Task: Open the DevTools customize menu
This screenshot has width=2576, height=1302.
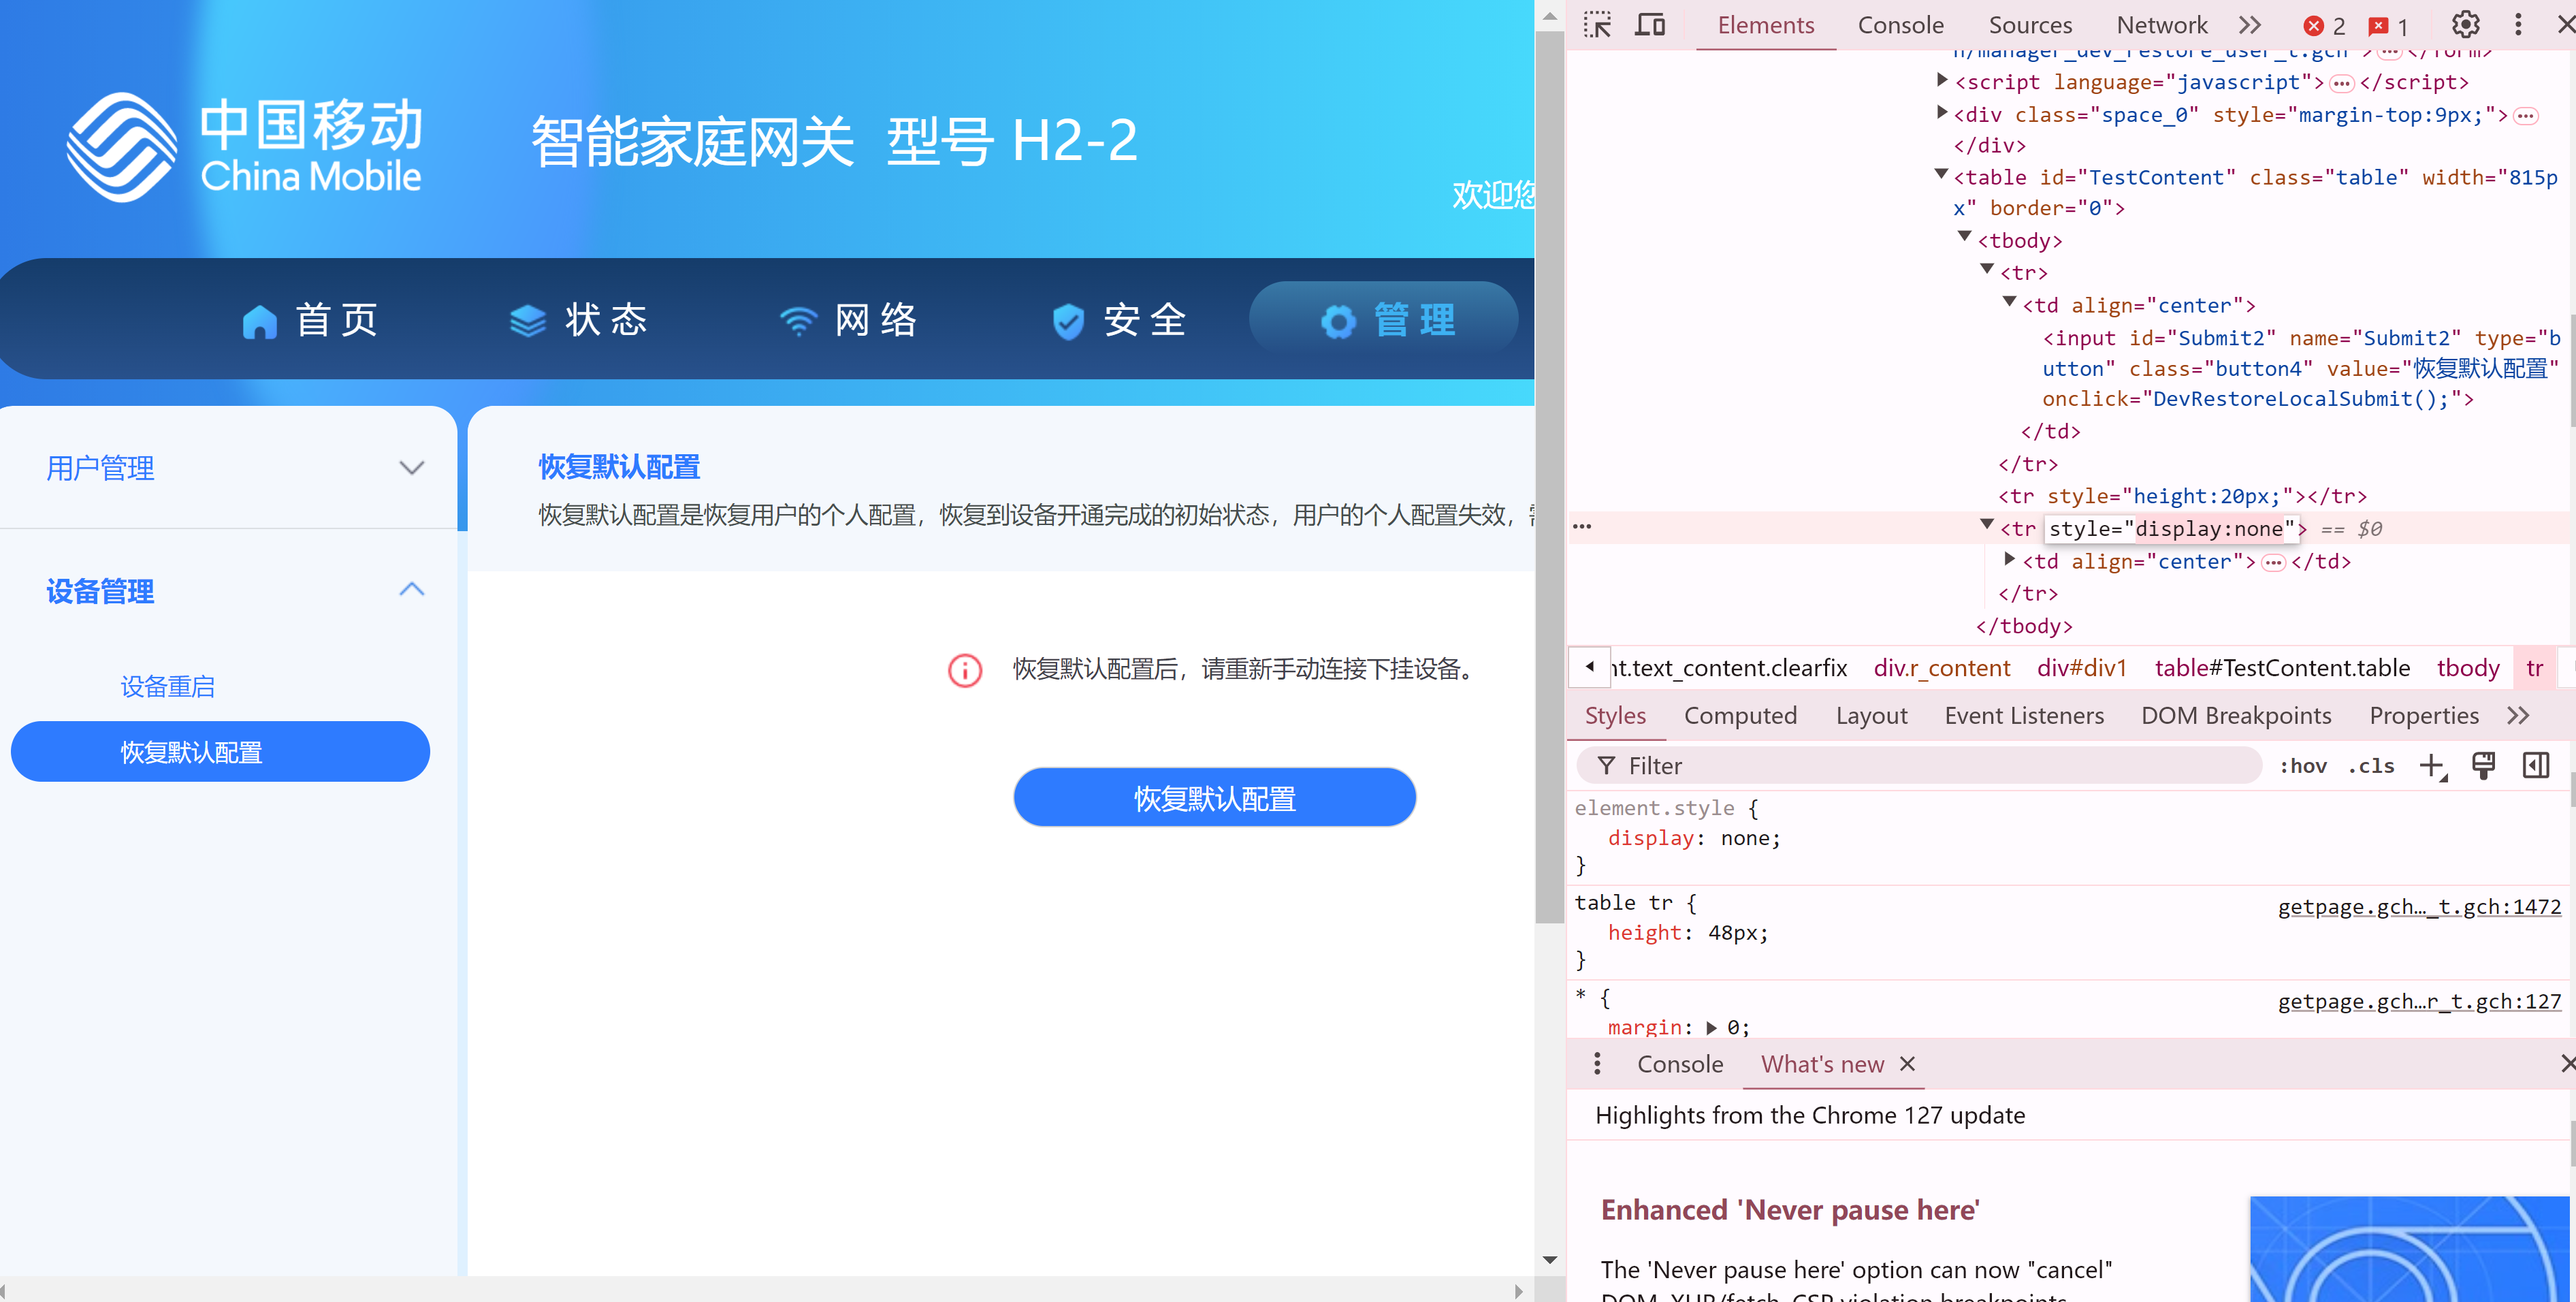Action: point(2519,24)
